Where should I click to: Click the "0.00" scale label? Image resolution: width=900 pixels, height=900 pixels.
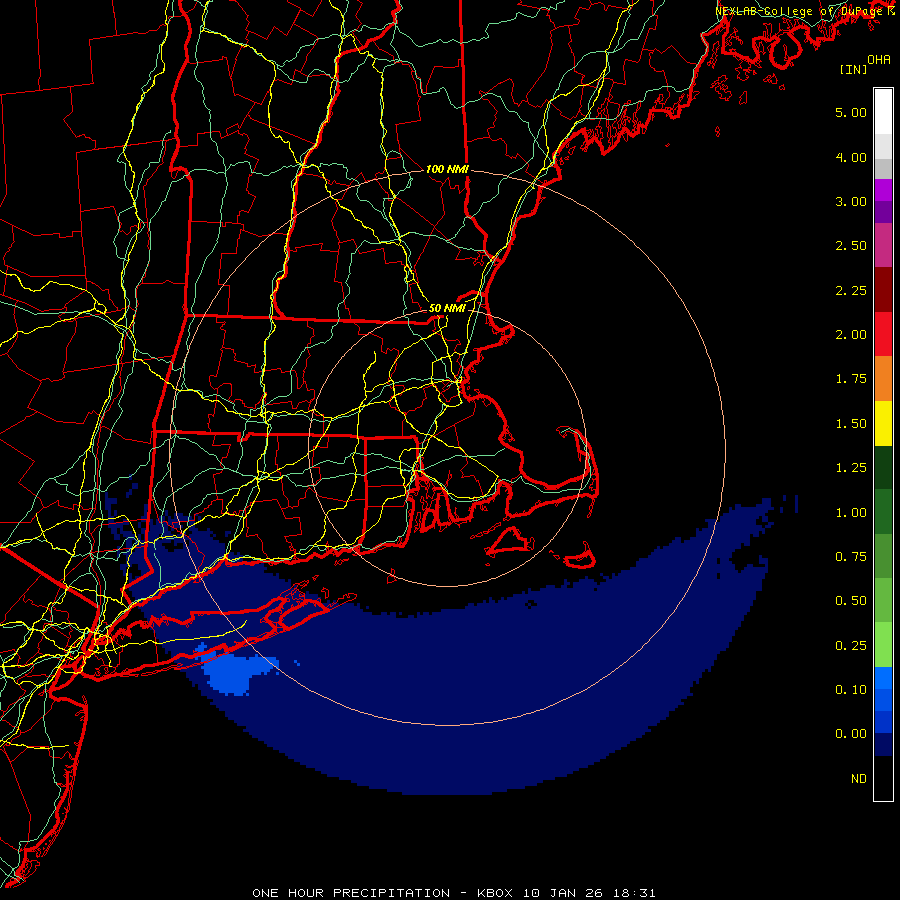851,734
